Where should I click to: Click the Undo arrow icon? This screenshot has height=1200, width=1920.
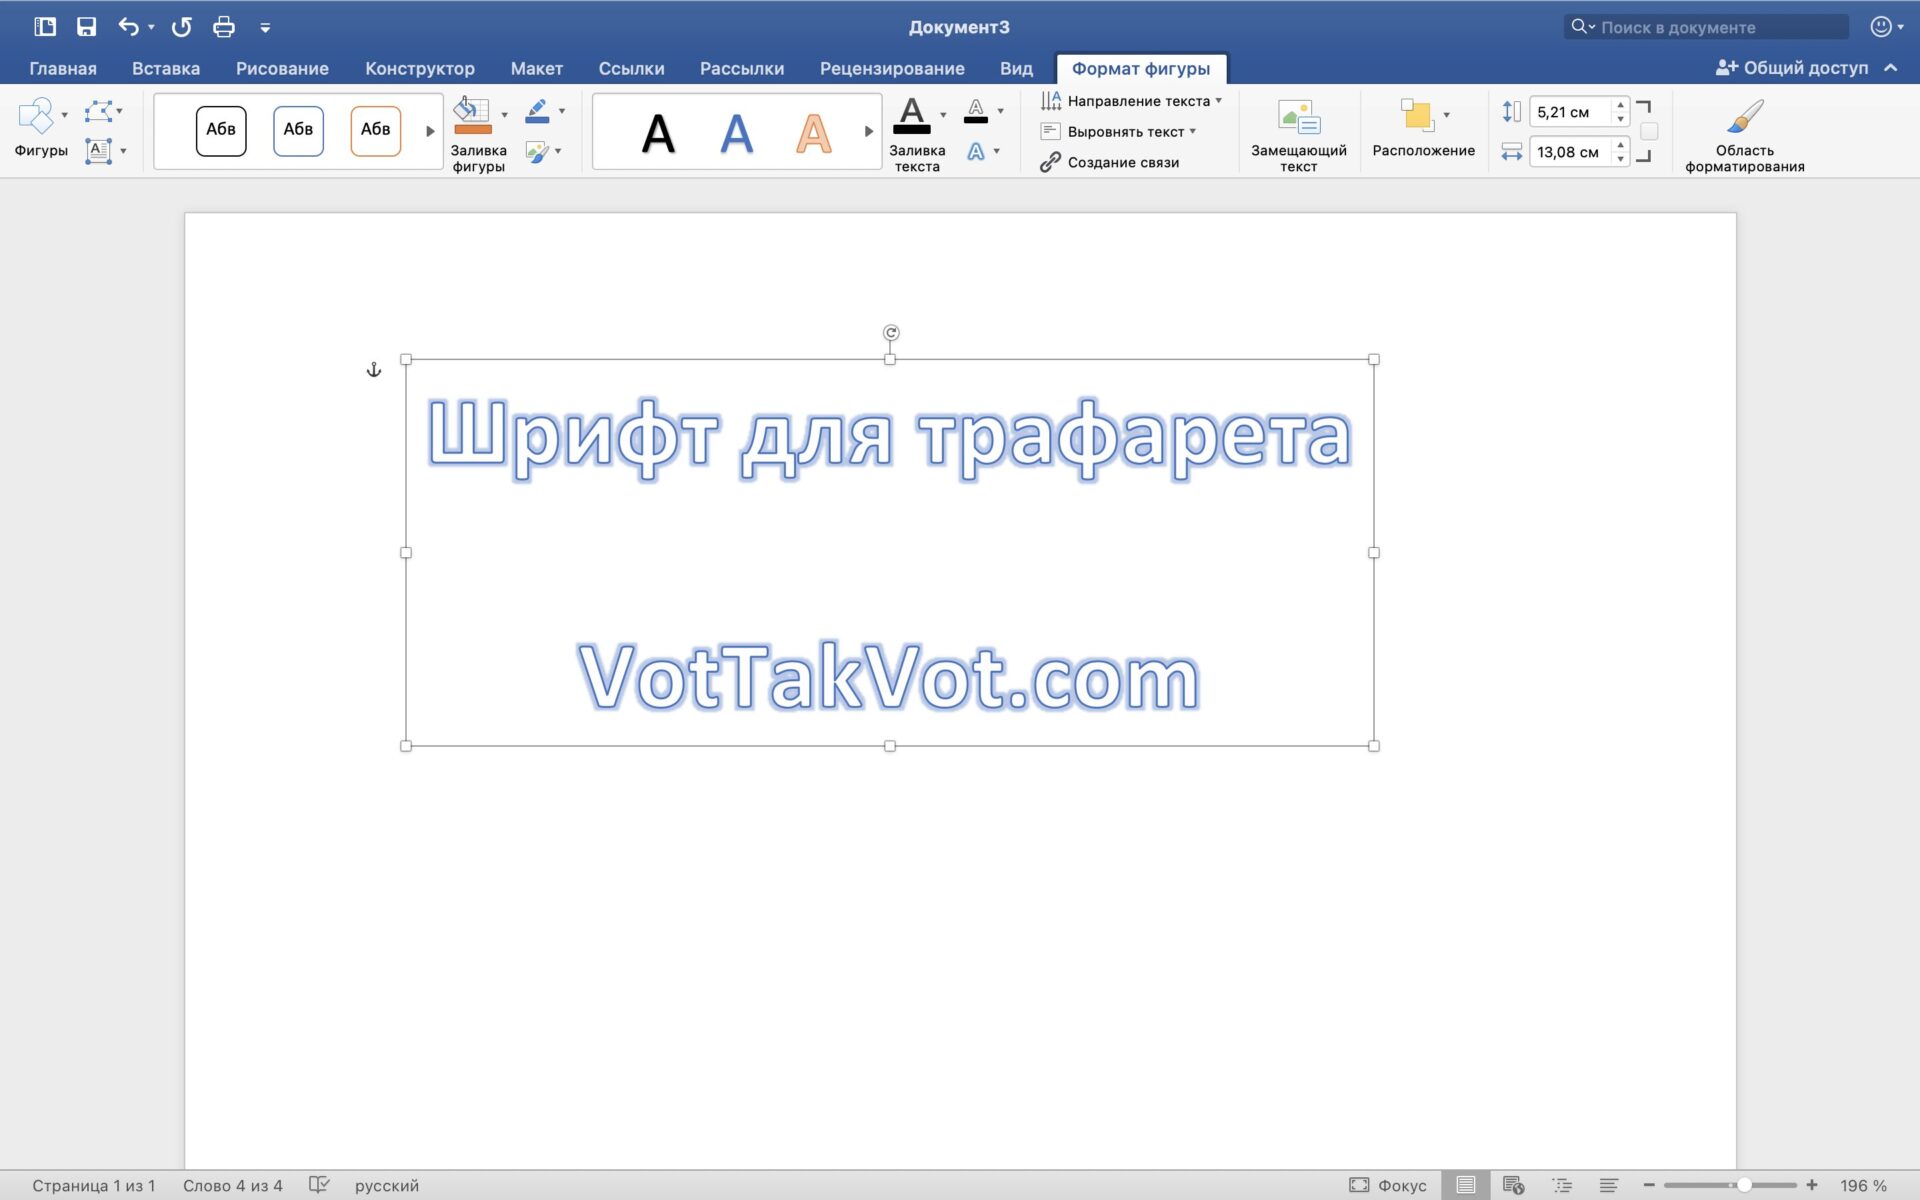pos(128,27)
